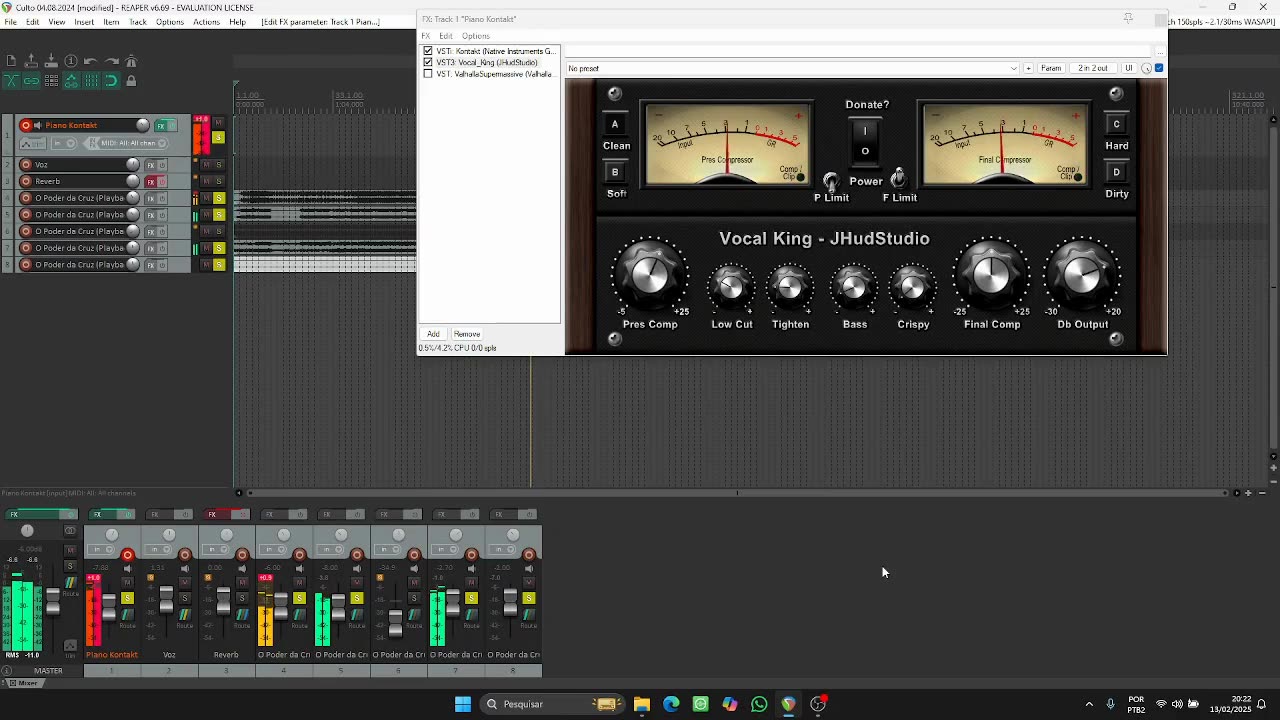Open the File menu
Image resolution: width=1280 pixels, height=720 pixels.
pyautogui.click(x=10, y=22)
